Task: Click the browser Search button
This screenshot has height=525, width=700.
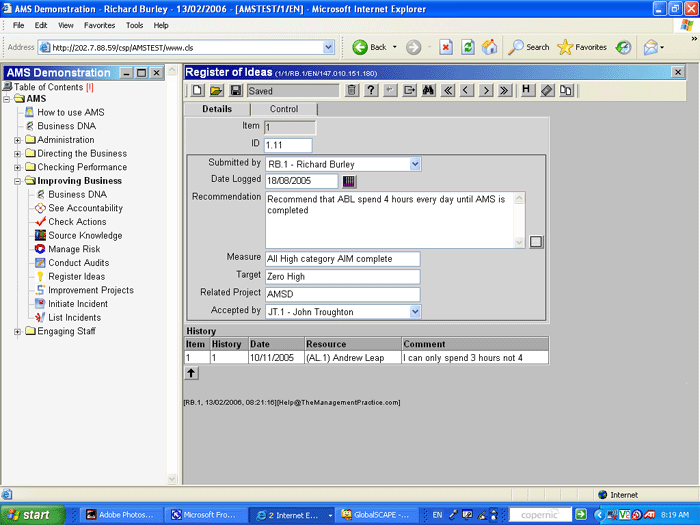Action: click(x=529, y=47)
